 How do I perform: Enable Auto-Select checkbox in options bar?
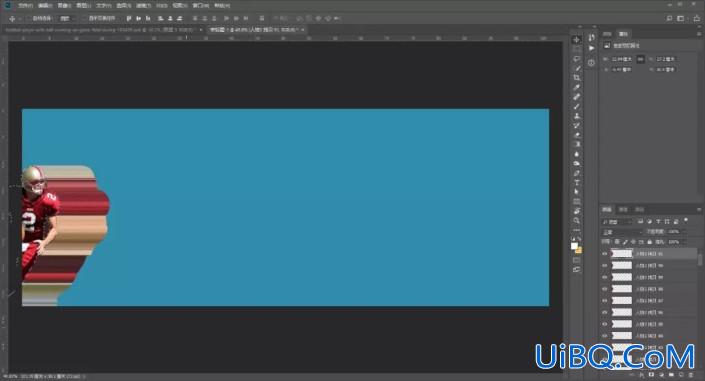(29, 18)
